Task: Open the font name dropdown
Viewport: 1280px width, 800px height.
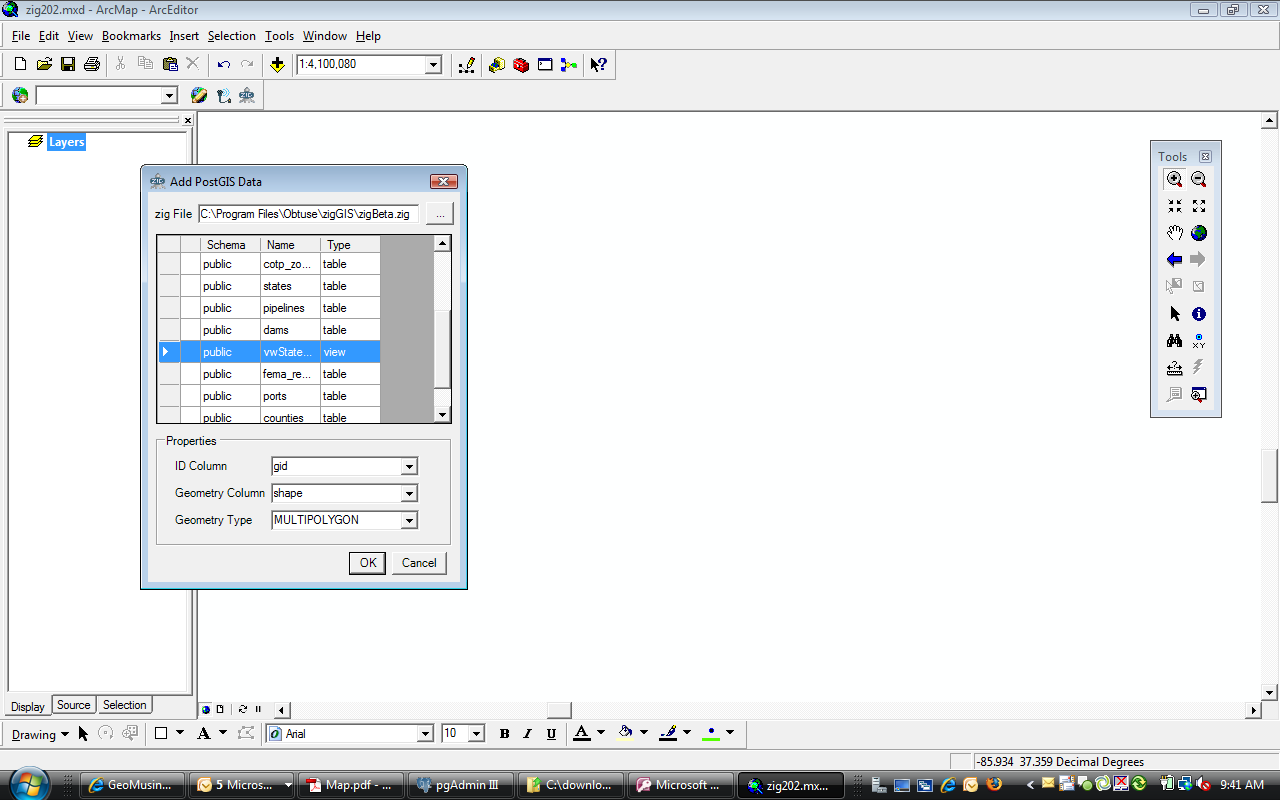Action: coord(425,734)
